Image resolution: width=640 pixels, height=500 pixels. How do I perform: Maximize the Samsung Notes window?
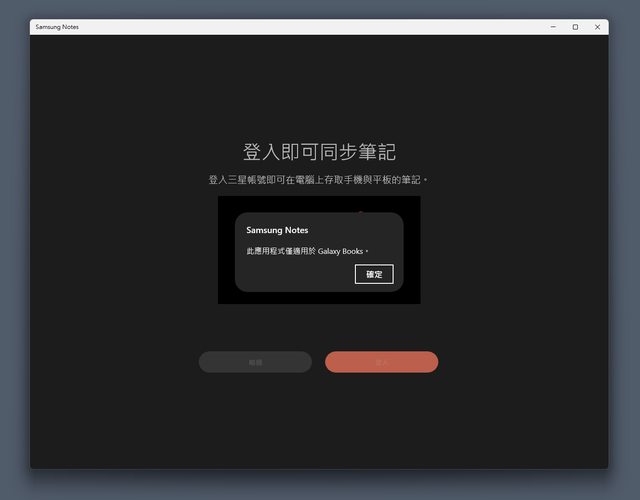pyautogui.click(x=575, y=27)
